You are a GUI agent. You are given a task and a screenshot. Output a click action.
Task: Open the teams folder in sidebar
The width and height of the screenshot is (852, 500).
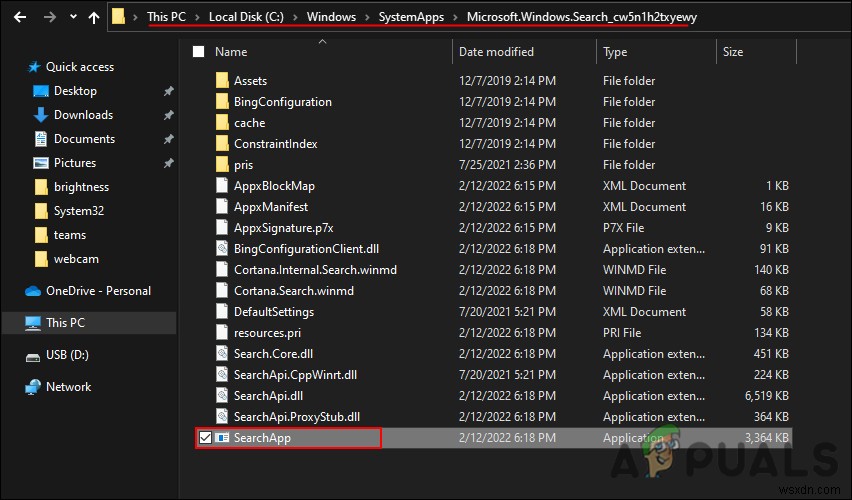pos(70,235)
